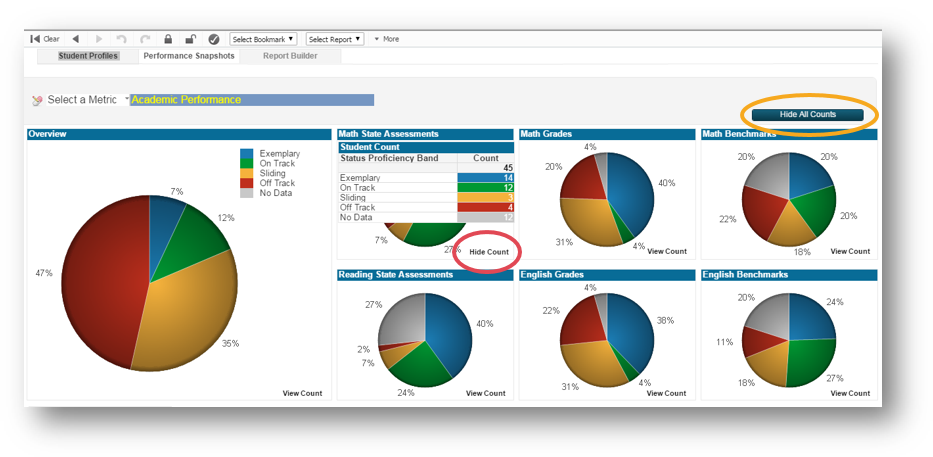Show View Count under Math Grades
The width and height of the screenshot is (933, 457).
point(667,252)
